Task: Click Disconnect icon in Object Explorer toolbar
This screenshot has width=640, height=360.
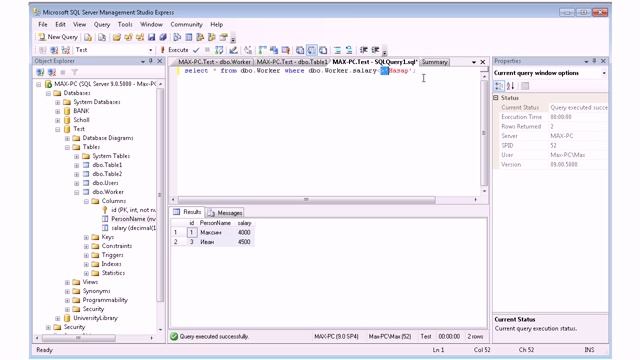Action: coord(51,72)
